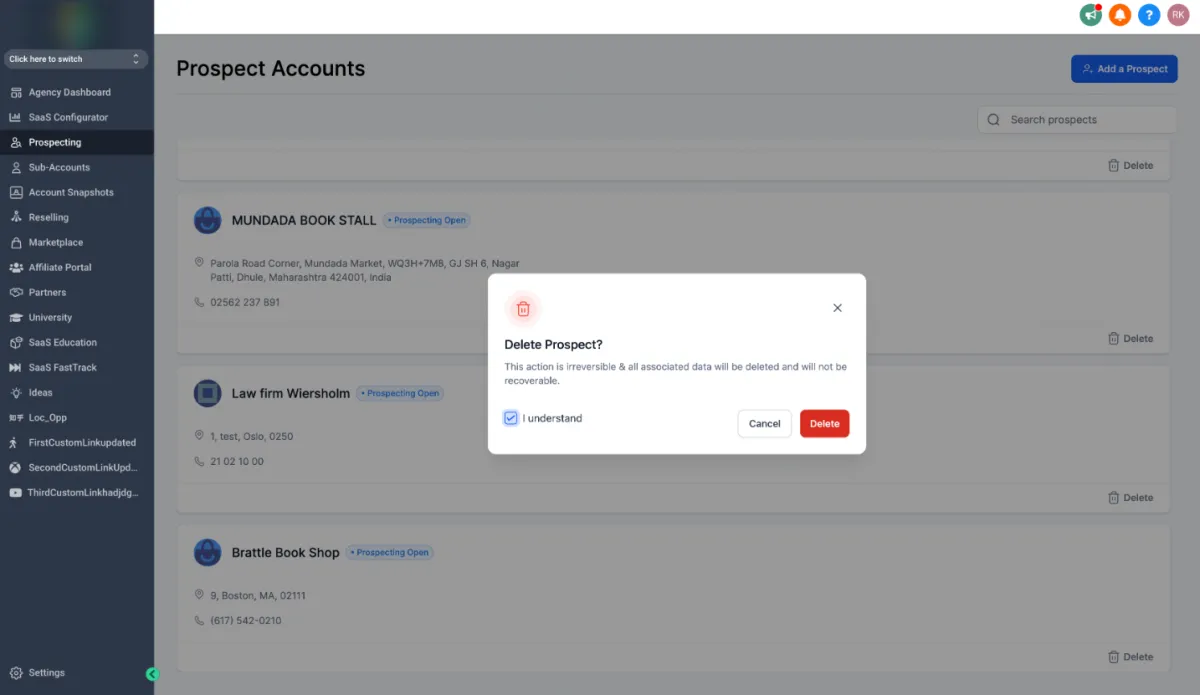
Task: Click the Affiliate Portal people icon
Action: (16, 267)
